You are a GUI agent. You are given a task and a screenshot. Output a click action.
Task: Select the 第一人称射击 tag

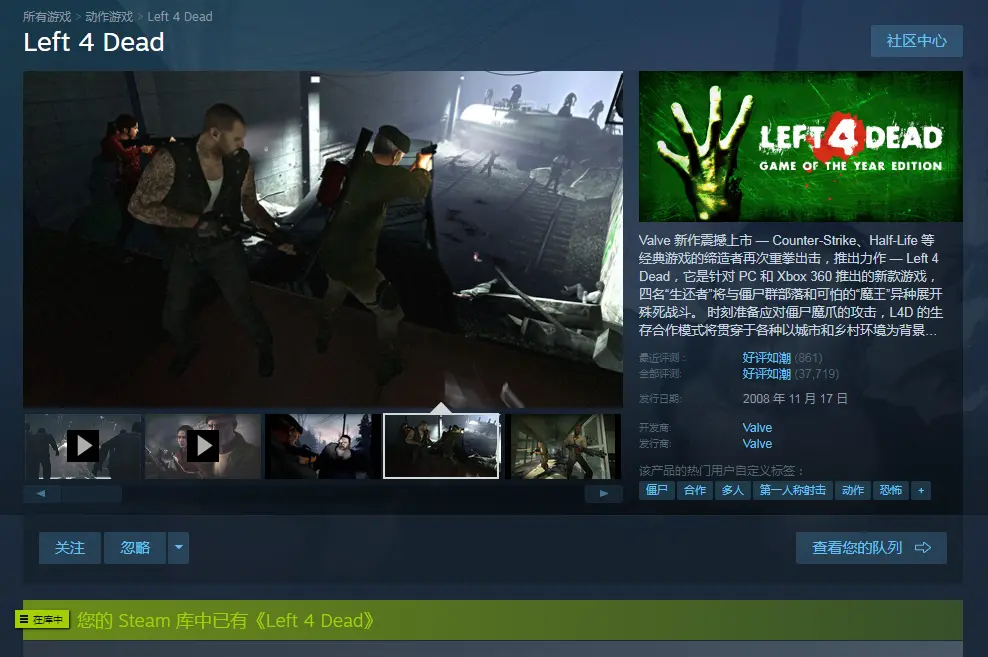[793, 490]
